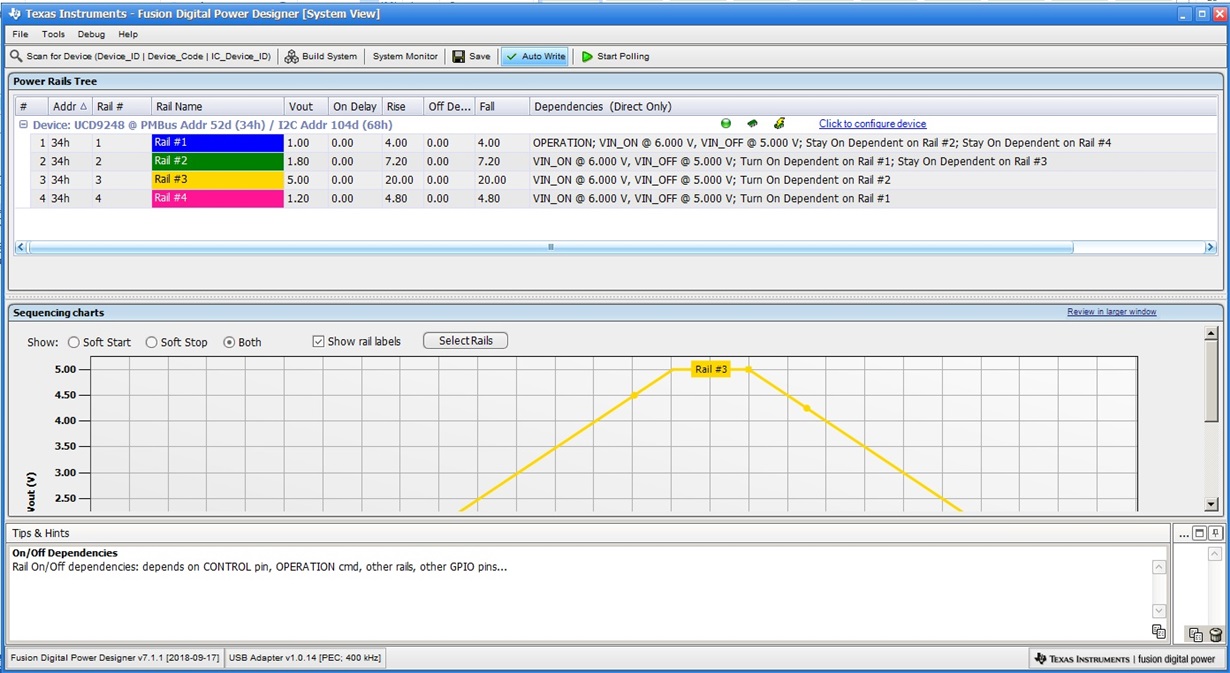Click the blue Rail #1 color cell

point(217,143)
